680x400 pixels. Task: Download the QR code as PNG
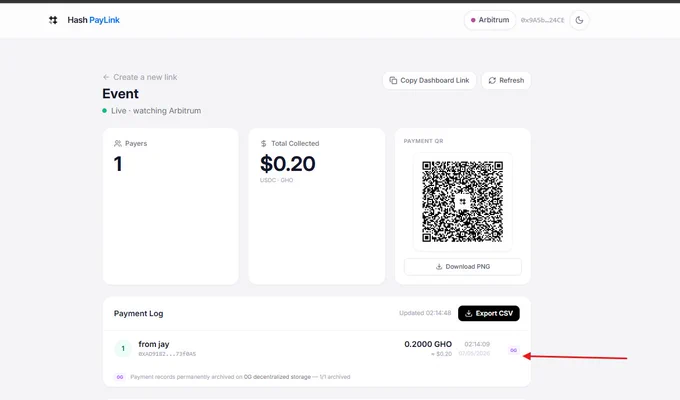(x=463, y=267)
